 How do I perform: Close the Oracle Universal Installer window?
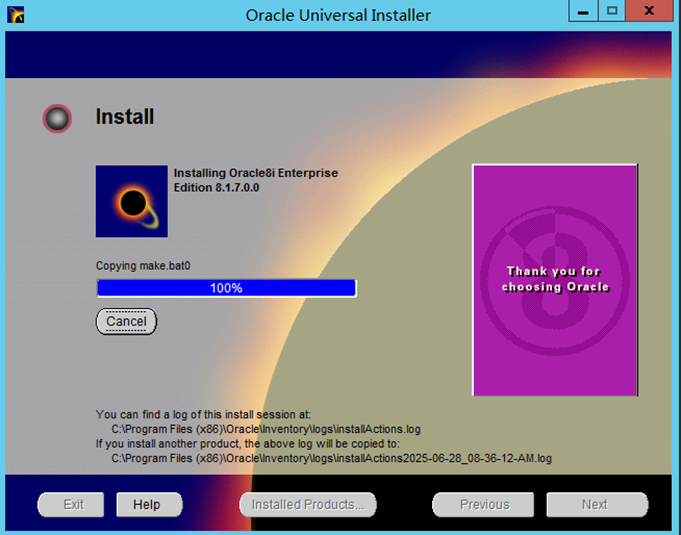(649, 11)
